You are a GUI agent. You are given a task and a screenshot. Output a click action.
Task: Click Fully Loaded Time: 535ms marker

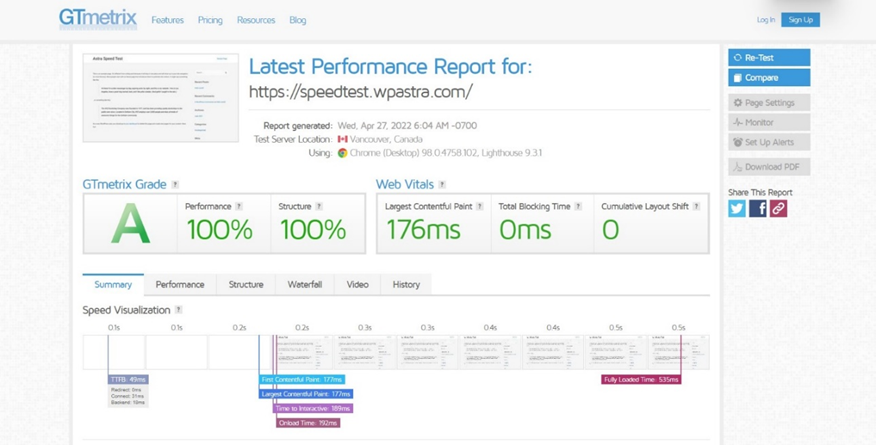click(641, 380)
